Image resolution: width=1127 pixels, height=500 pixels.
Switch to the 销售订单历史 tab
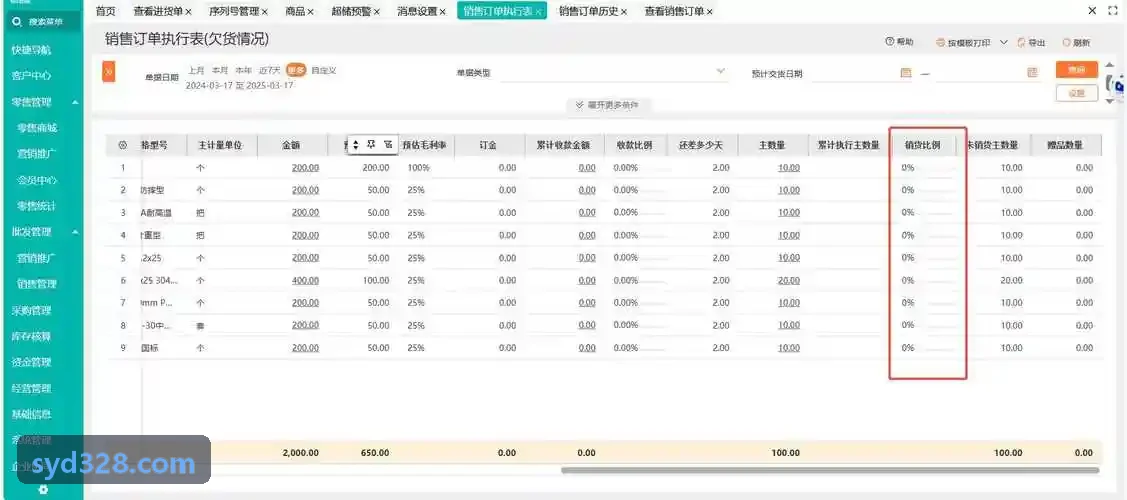tap(589, 11)
